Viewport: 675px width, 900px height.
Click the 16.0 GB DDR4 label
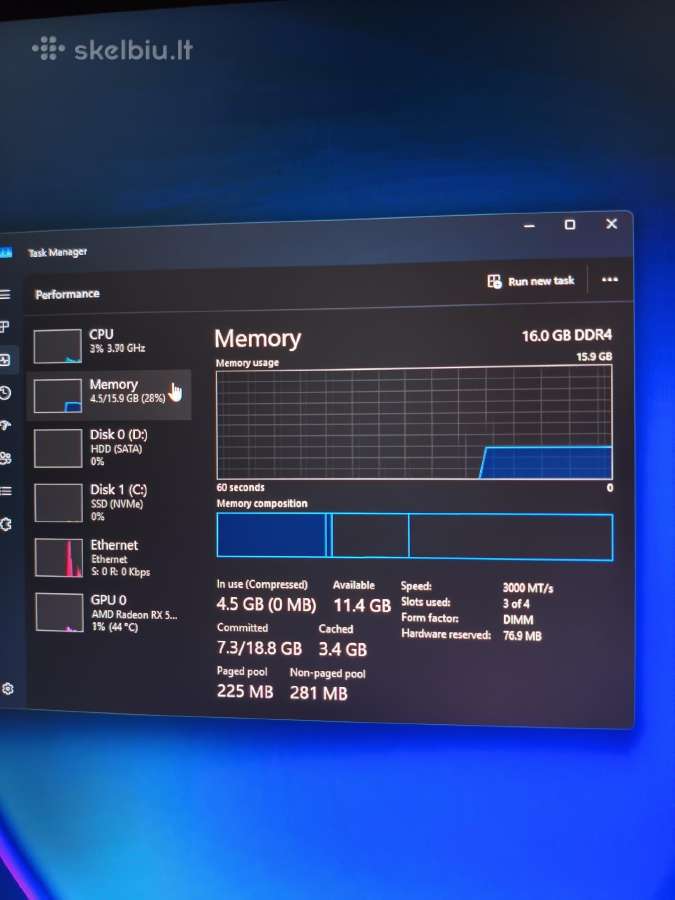click(x=567, y=335)
